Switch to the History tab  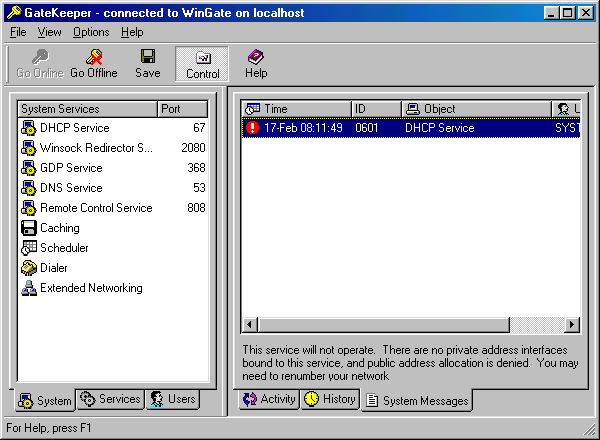tap(330, 399)
